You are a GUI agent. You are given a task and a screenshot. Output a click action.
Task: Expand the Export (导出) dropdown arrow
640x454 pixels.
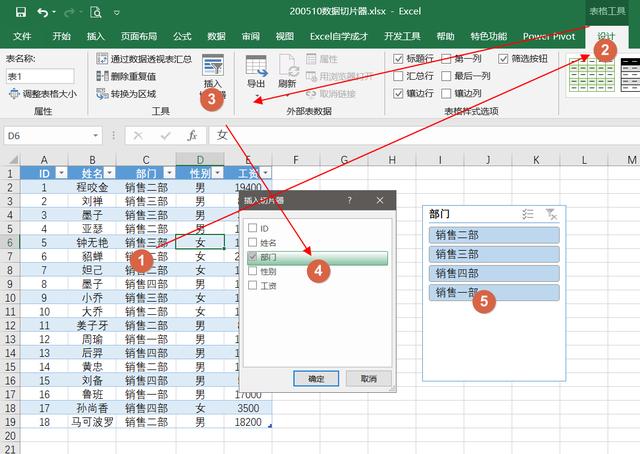coord(257,97)
